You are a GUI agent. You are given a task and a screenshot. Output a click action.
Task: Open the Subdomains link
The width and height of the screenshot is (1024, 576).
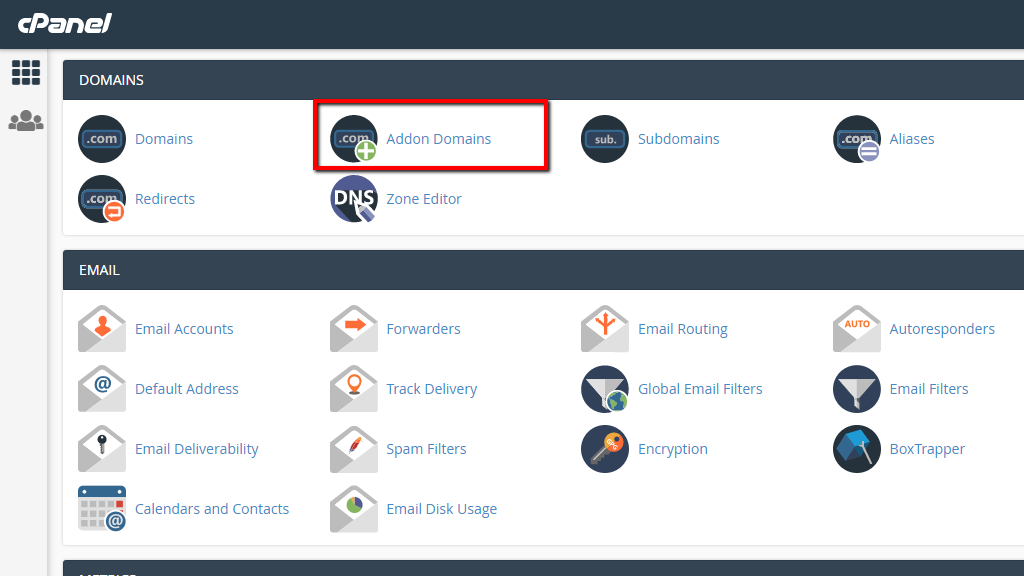click(679, 139)
